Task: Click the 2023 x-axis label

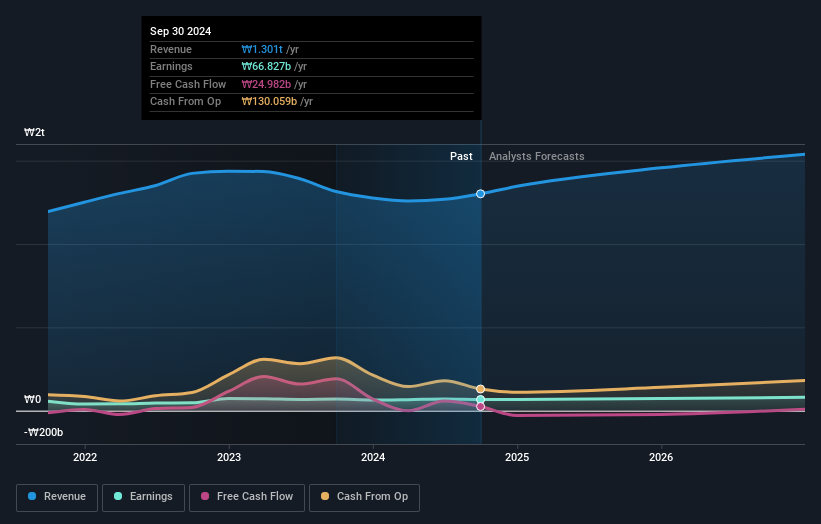Action: (229, 457)
